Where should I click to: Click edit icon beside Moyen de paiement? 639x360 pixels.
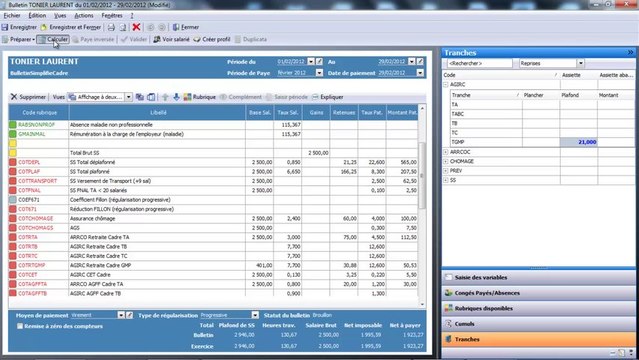click(130, 315)
